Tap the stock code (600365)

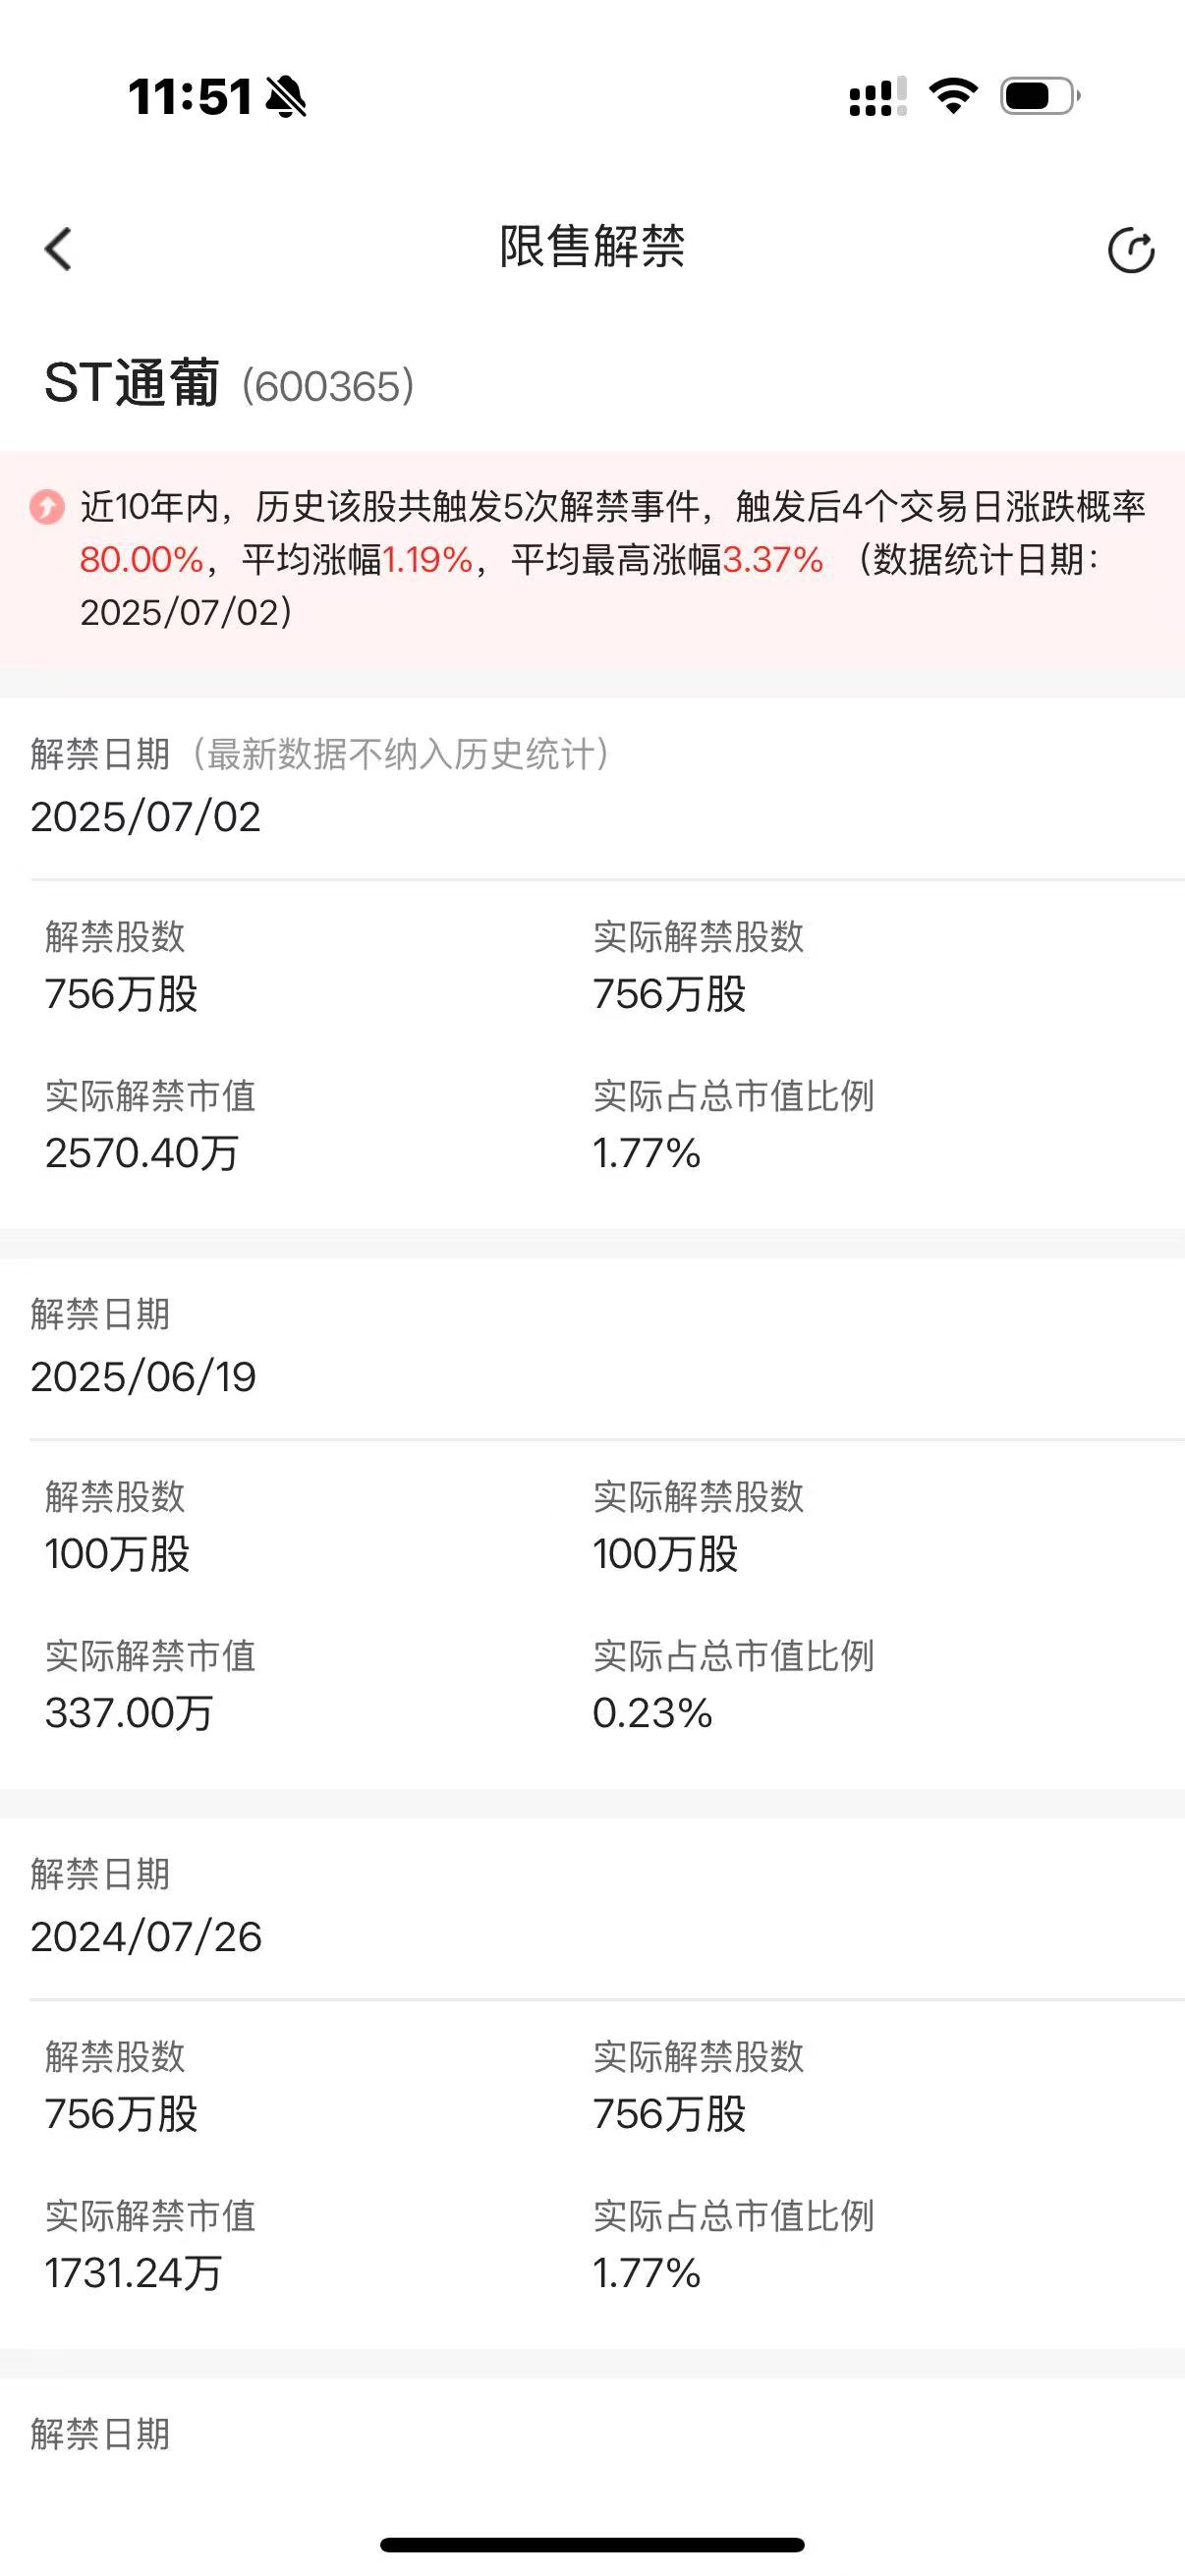point(328,386)
